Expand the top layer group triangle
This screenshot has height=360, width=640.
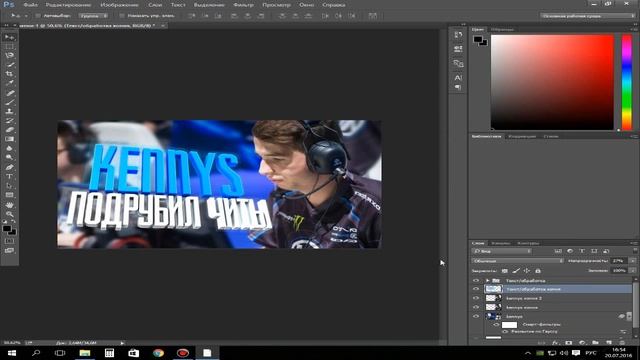pos(487,280)
